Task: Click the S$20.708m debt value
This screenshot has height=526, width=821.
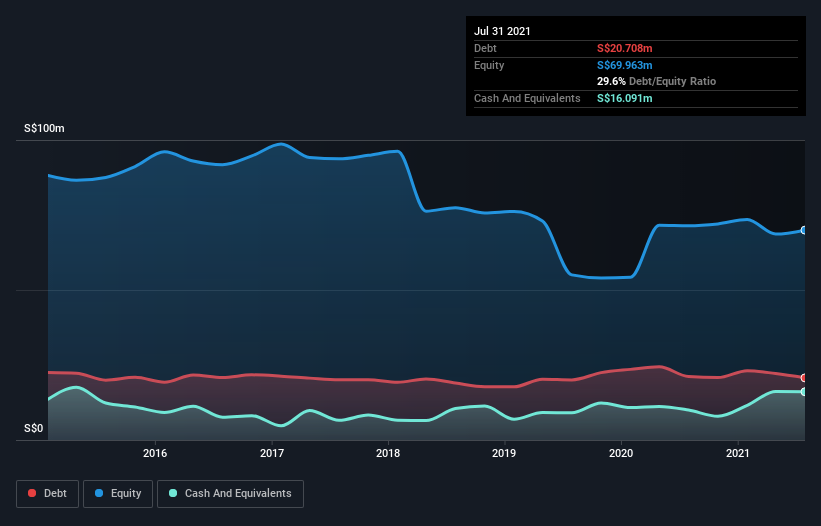Action: point(625,48)
